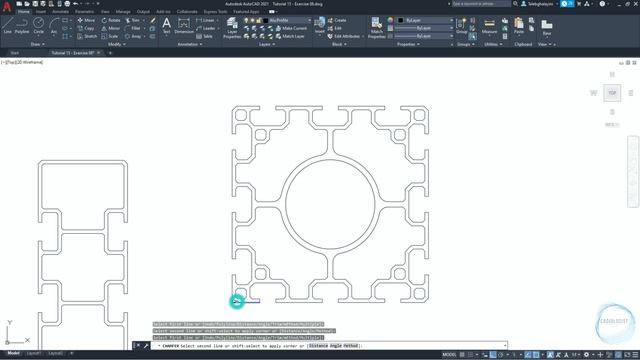Select the Line tool

7,25
